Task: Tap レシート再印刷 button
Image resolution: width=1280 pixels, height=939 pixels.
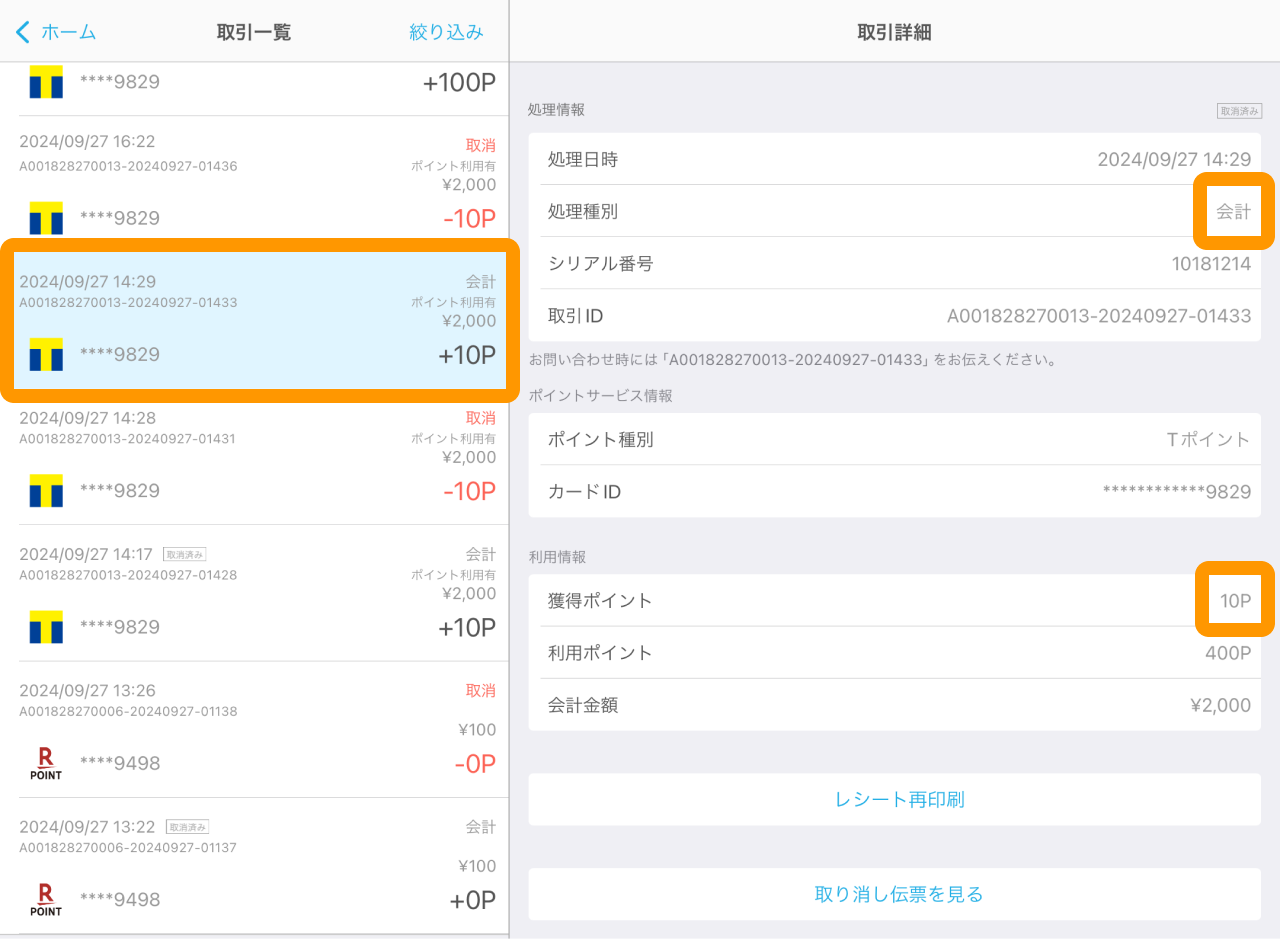Action: pyautogui.click(x=894, y=800)
